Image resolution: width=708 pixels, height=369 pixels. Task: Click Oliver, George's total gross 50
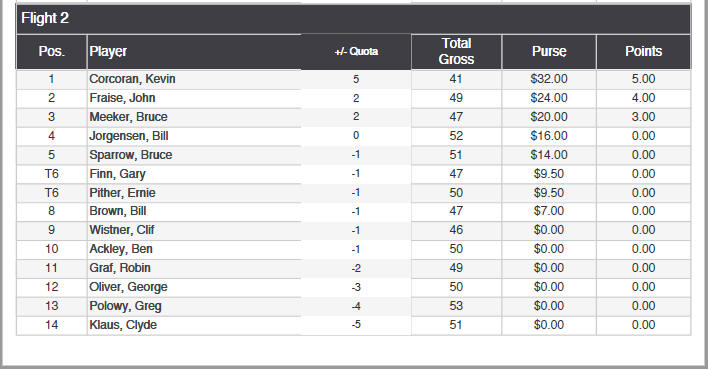pos(456,287)
